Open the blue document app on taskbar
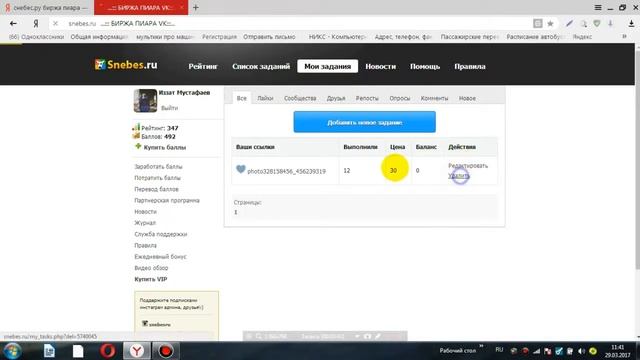Screen dimensions: 640x360 point(49,351)
